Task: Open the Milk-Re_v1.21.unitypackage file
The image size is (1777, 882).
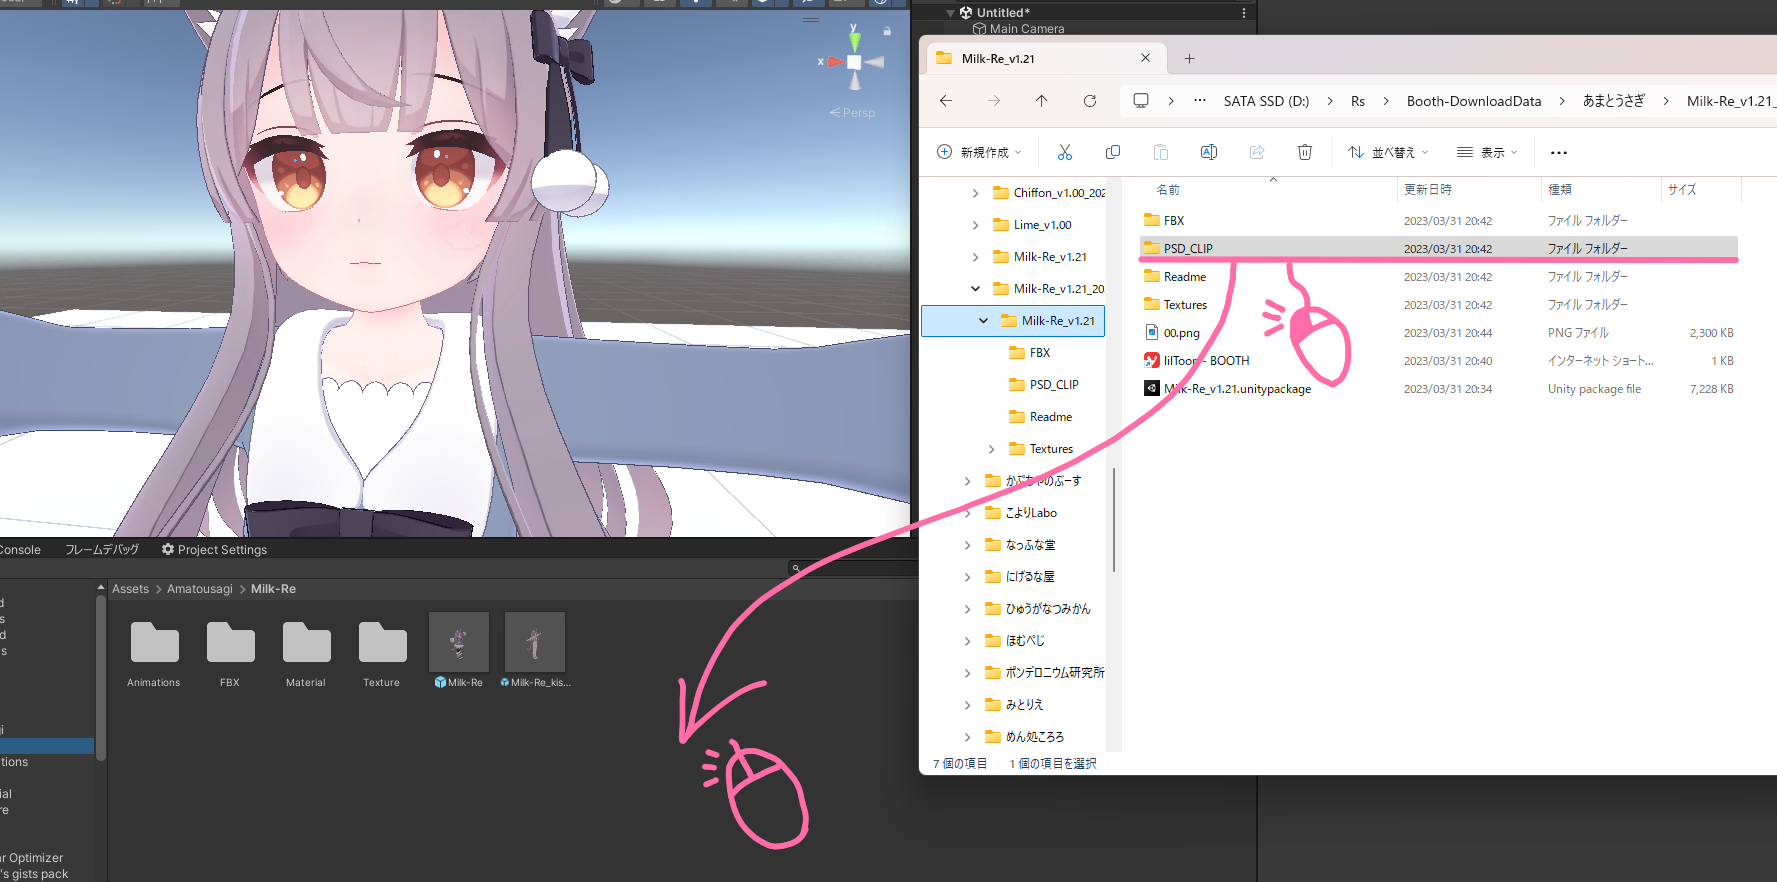Action: pyautogui.click(x=1237, y=389)
